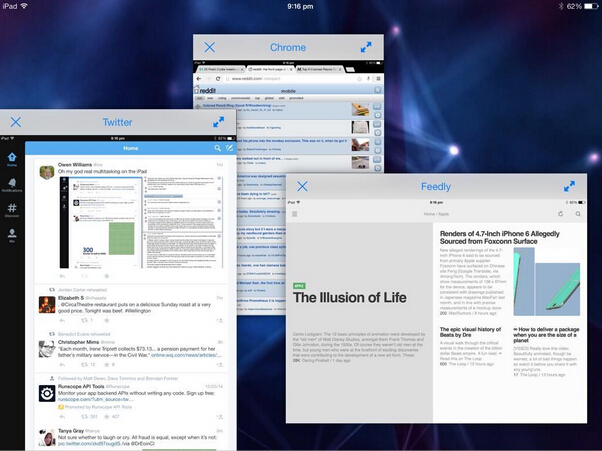Open 'Renders of 4.7-Inch iPhone 6' article
602x451 pixels.
[x=499, y=237]
